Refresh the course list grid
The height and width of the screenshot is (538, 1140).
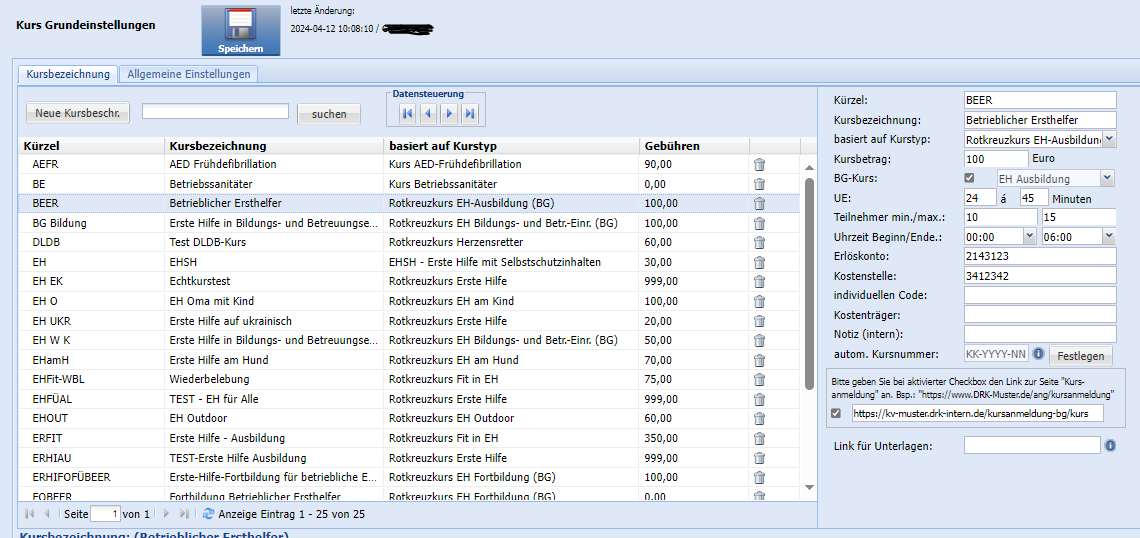(208, 514)
